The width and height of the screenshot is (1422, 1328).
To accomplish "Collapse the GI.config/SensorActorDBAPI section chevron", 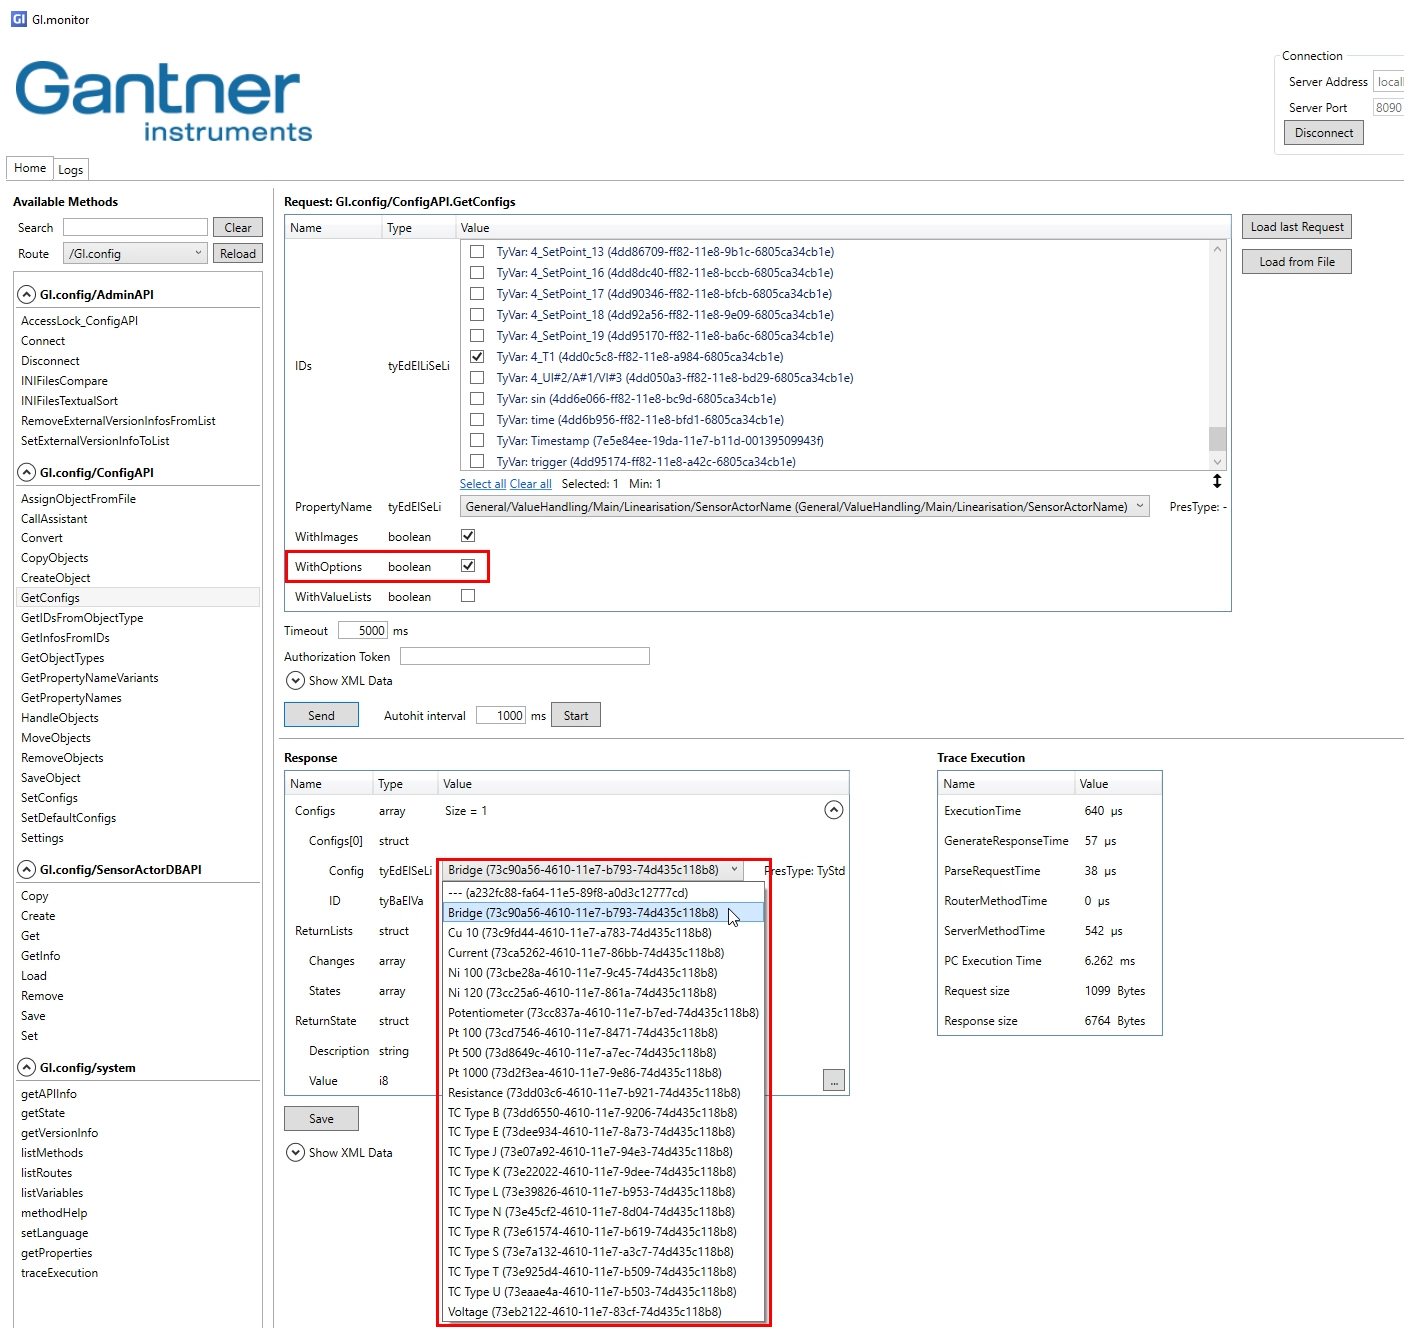I will click(27, 870).
